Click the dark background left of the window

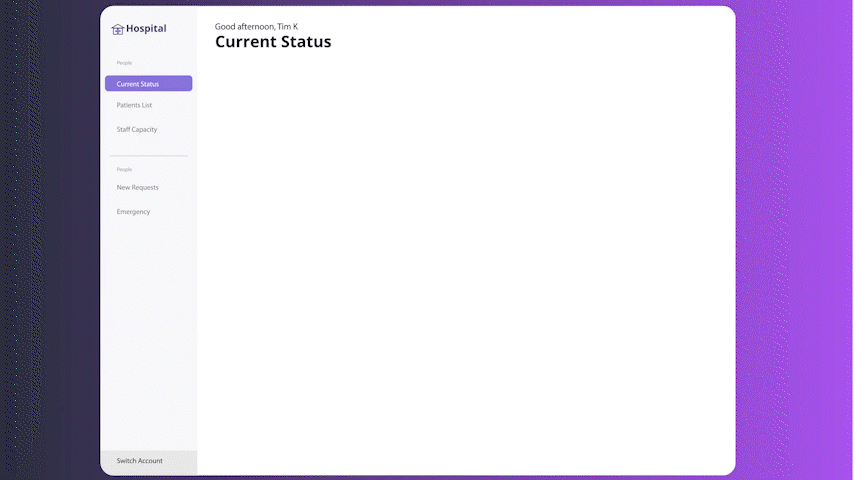click(50, 240)
